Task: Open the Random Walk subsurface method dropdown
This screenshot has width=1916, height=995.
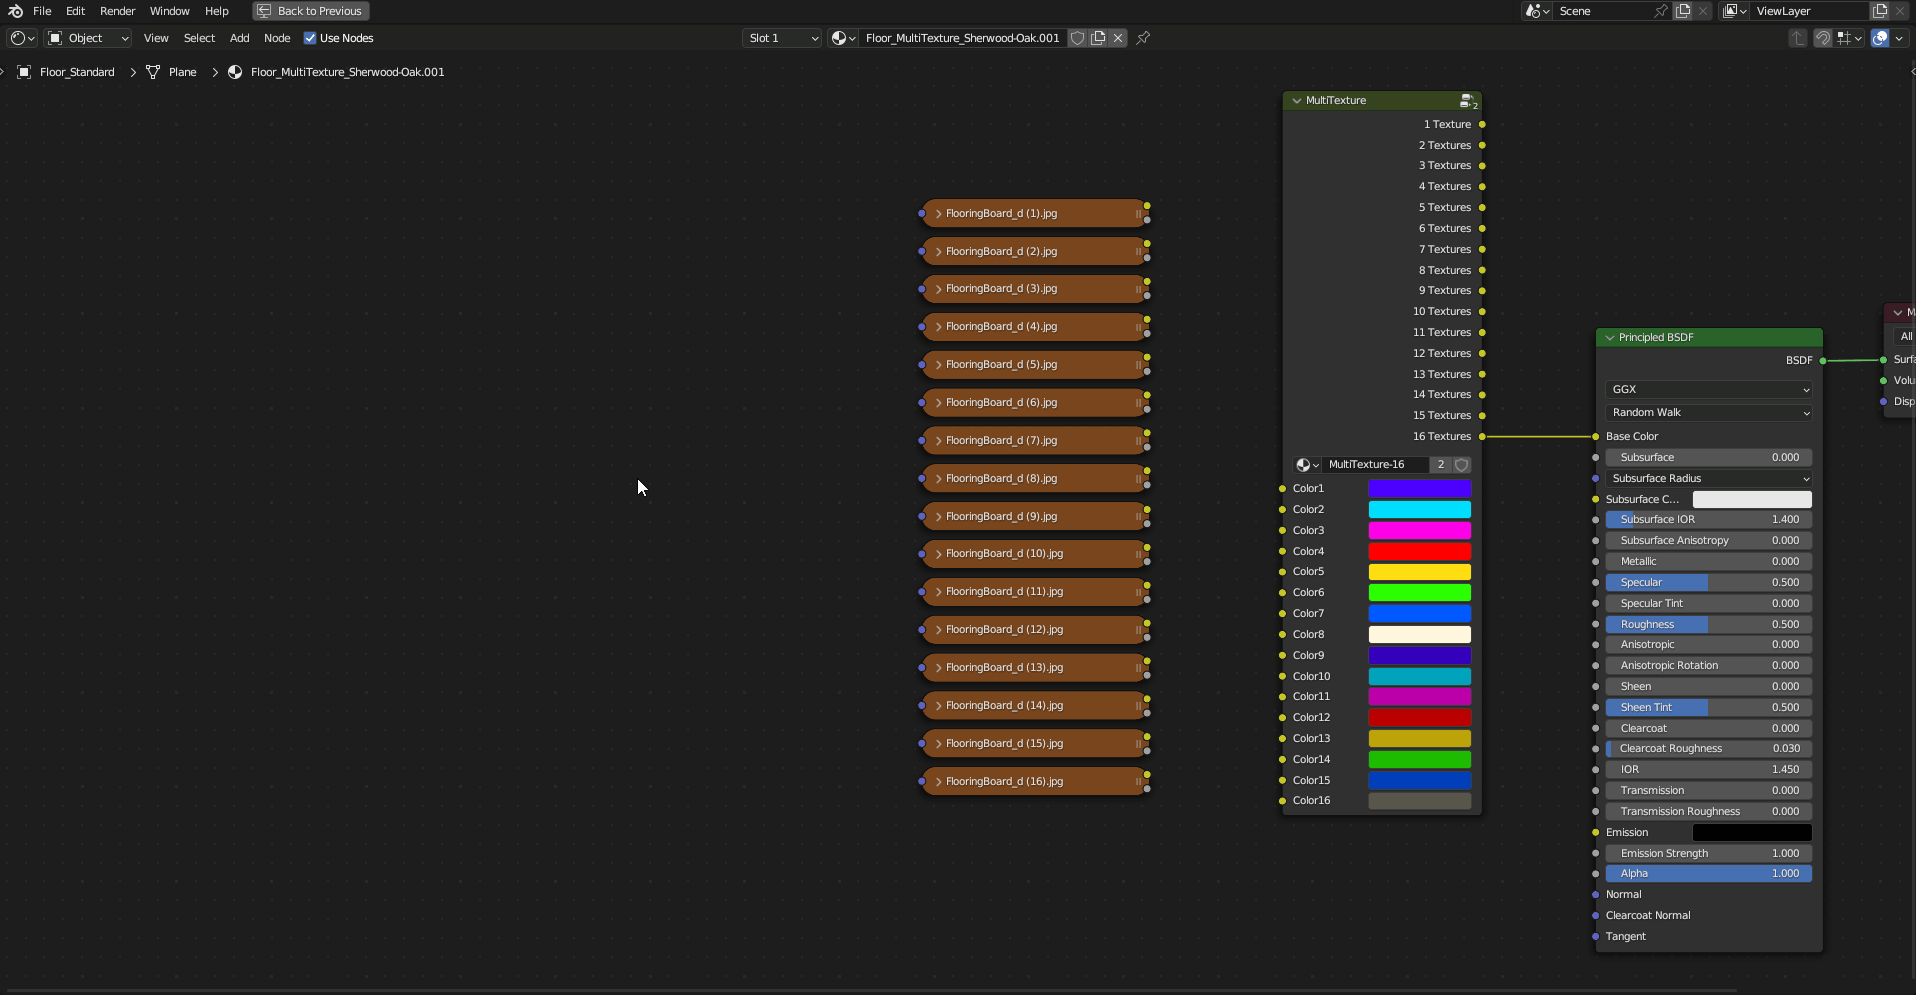Action: pos(1709,413)
